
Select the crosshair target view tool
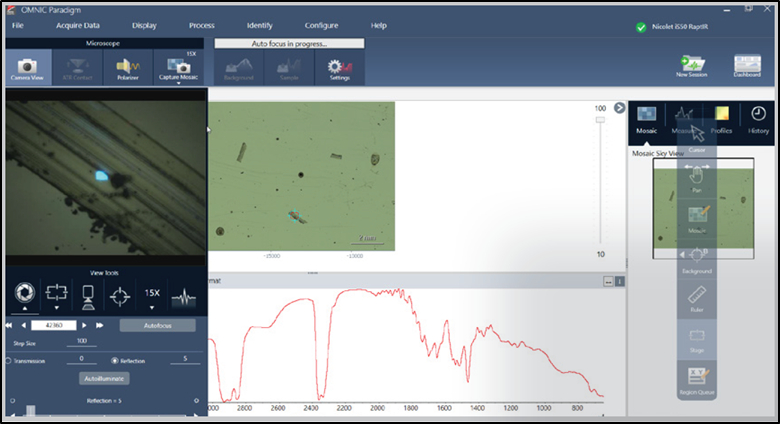tap(120, 297)
